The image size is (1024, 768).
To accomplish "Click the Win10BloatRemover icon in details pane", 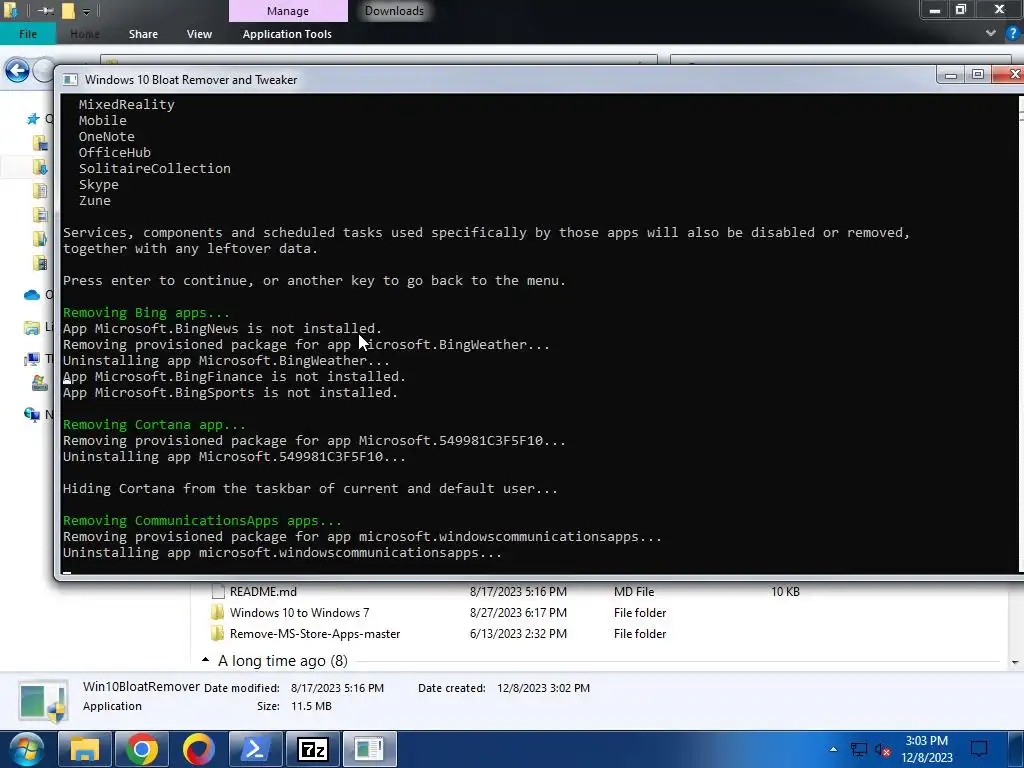I will (x=43, y=701).
